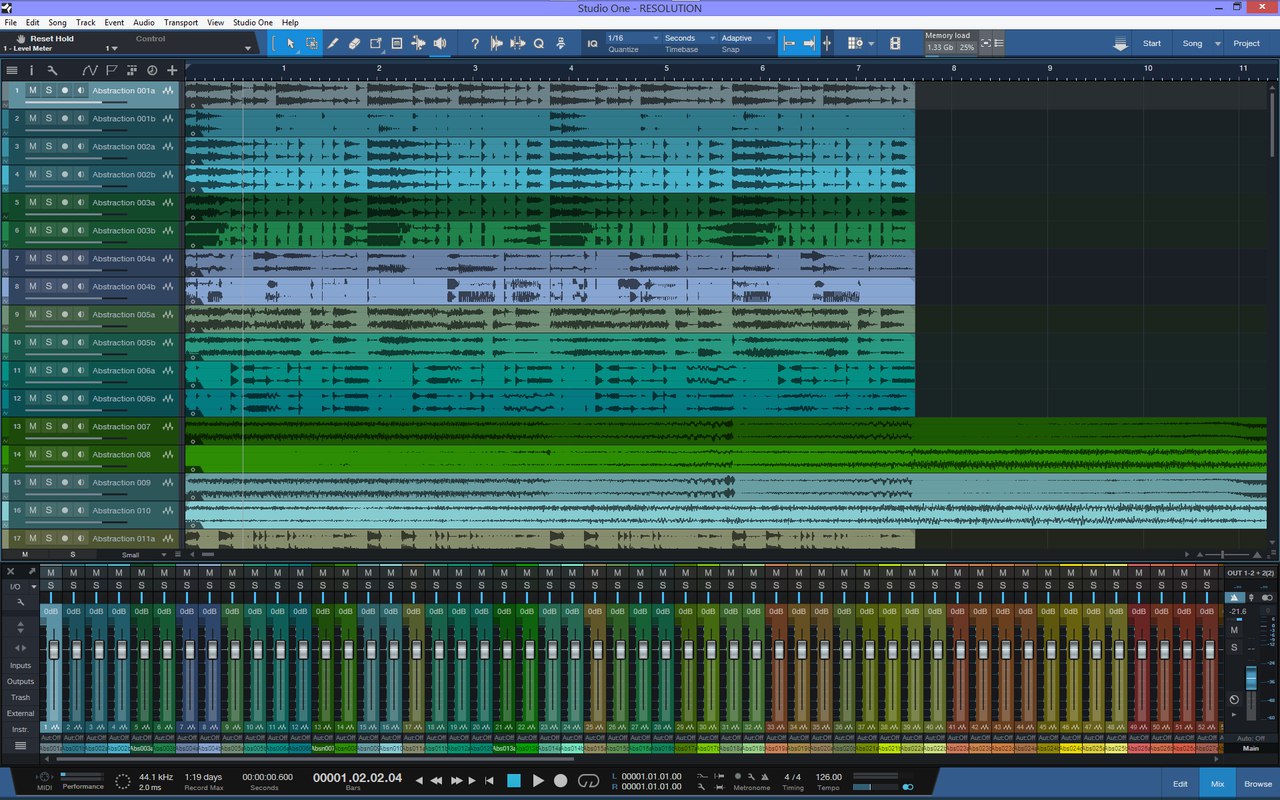
Task: Switch to the Project page
Action: [1247, 43]
